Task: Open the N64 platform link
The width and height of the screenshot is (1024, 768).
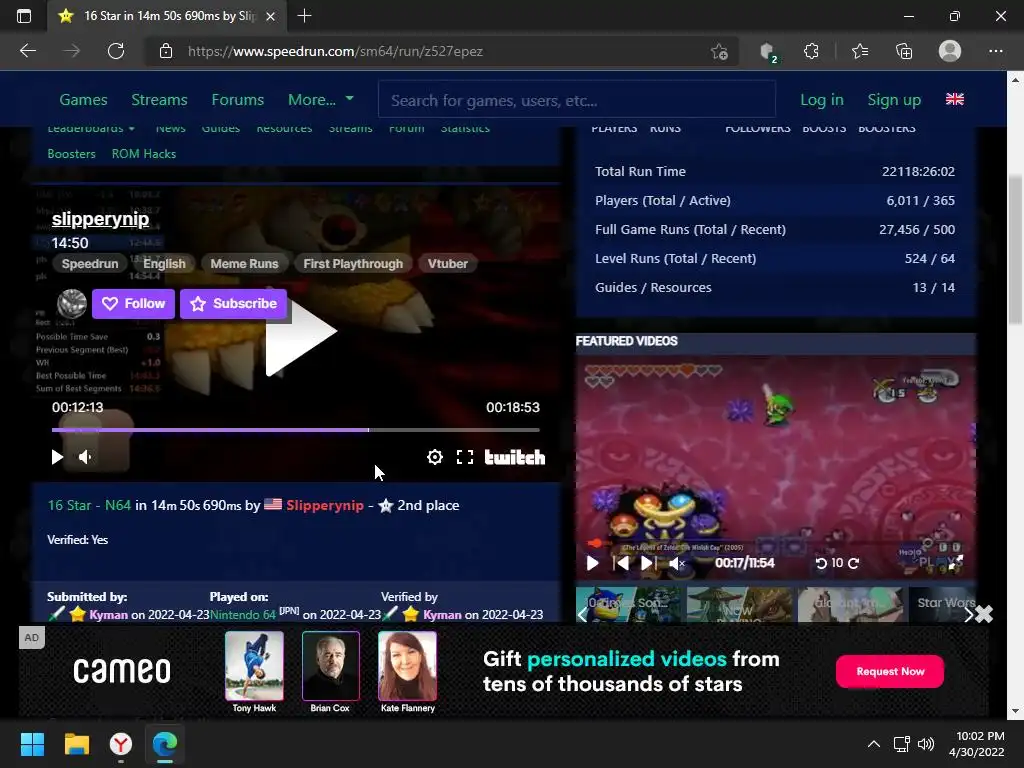Action: (x=118, y=505)
